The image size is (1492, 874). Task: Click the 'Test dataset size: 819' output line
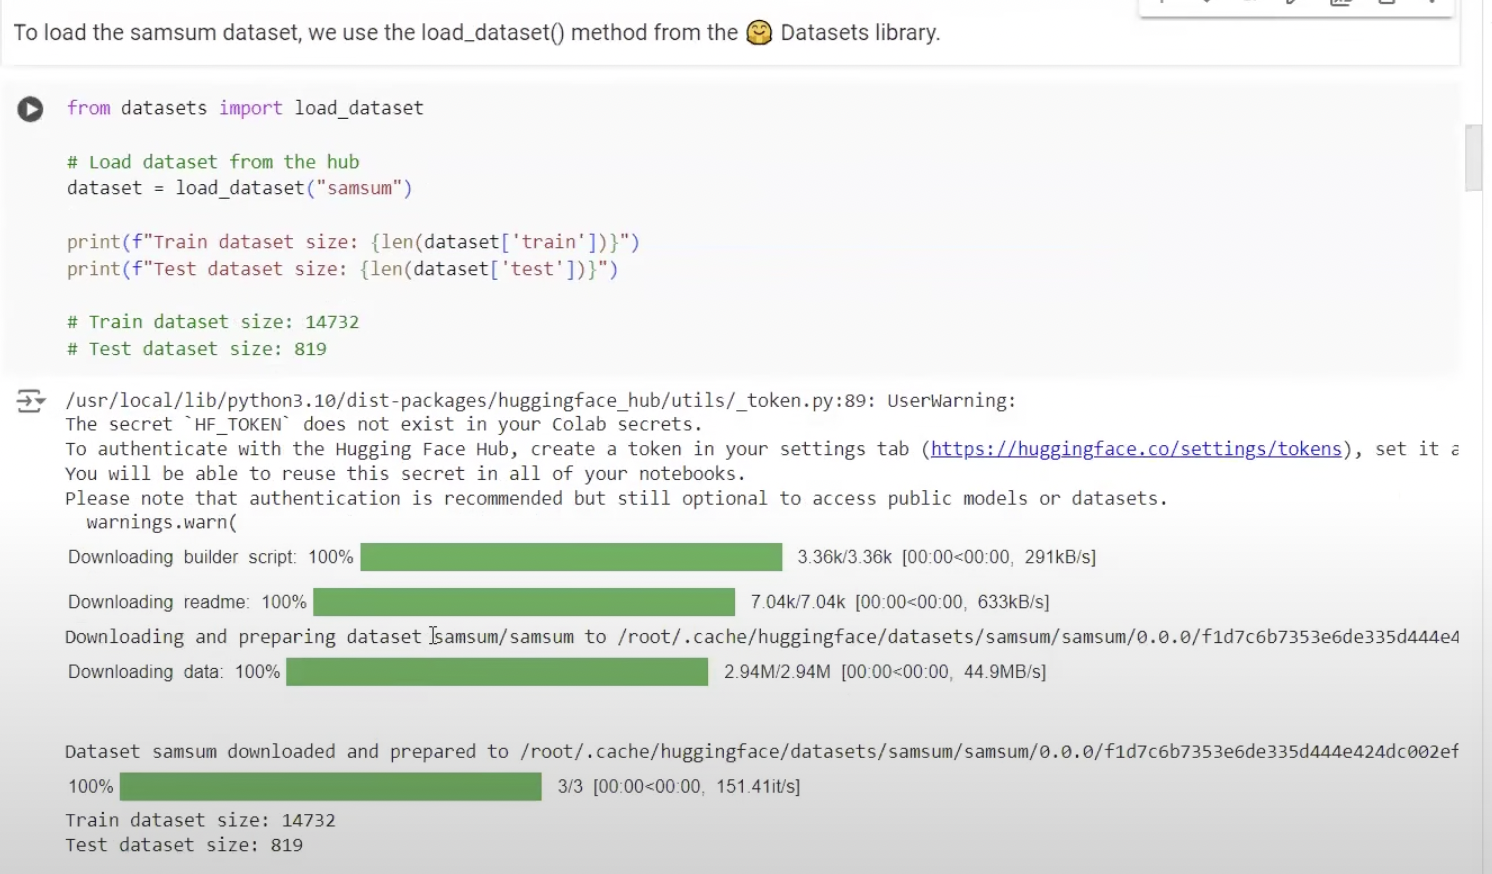184,845
